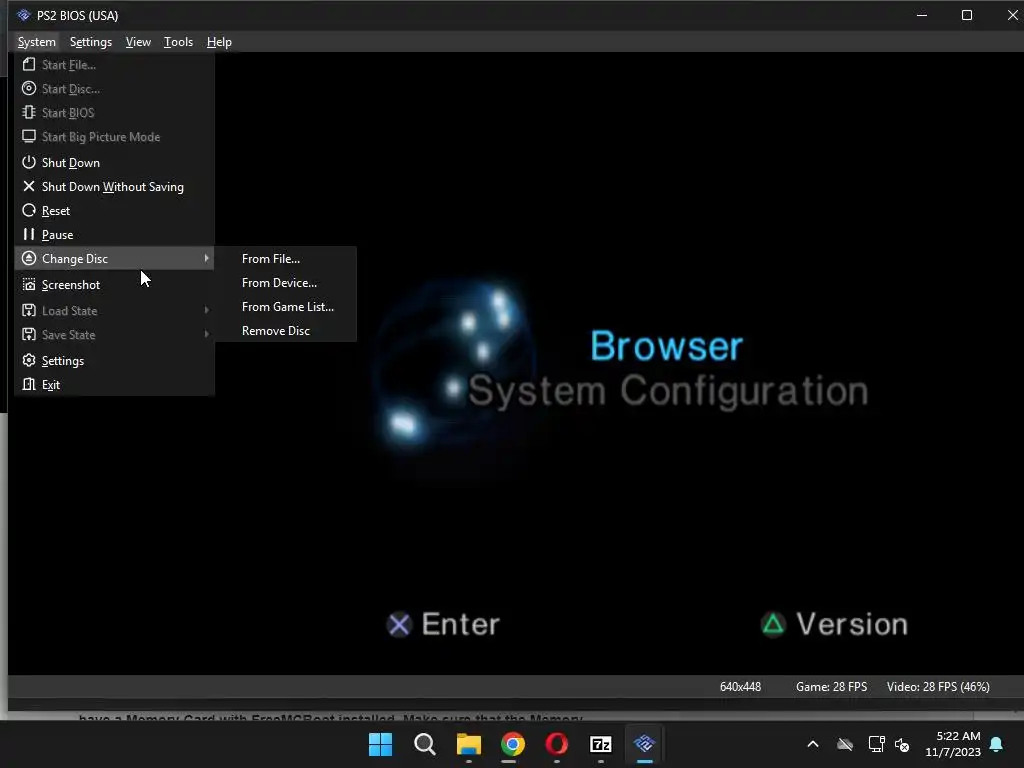Open taskbar Search magnifier

[424, 744]
